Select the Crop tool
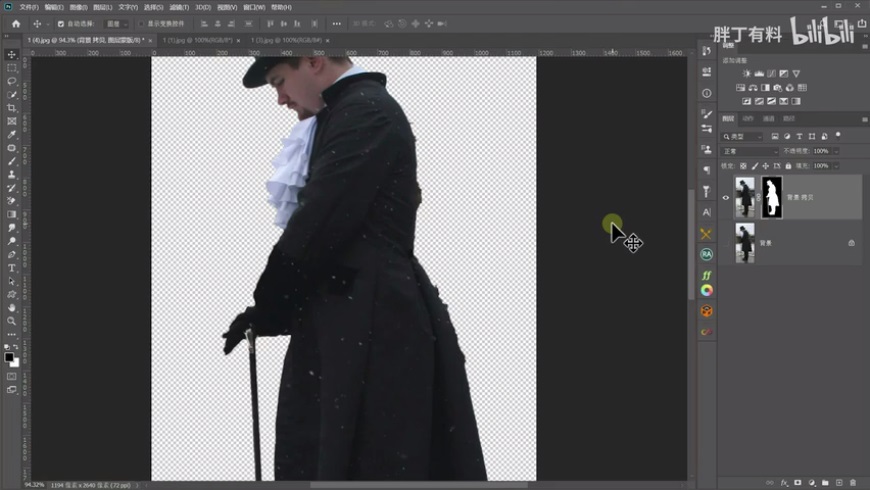The height and width of the screenshot is (490, 870). tap(12, 108)
